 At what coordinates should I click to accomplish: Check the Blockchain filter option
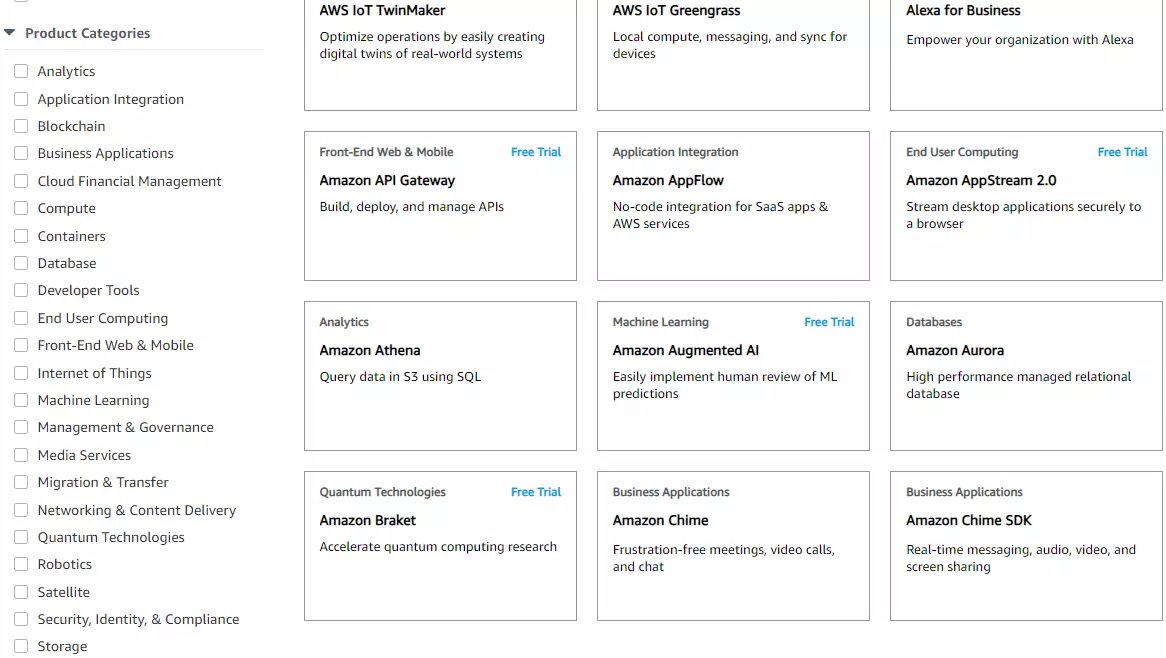tap(21, 126)
